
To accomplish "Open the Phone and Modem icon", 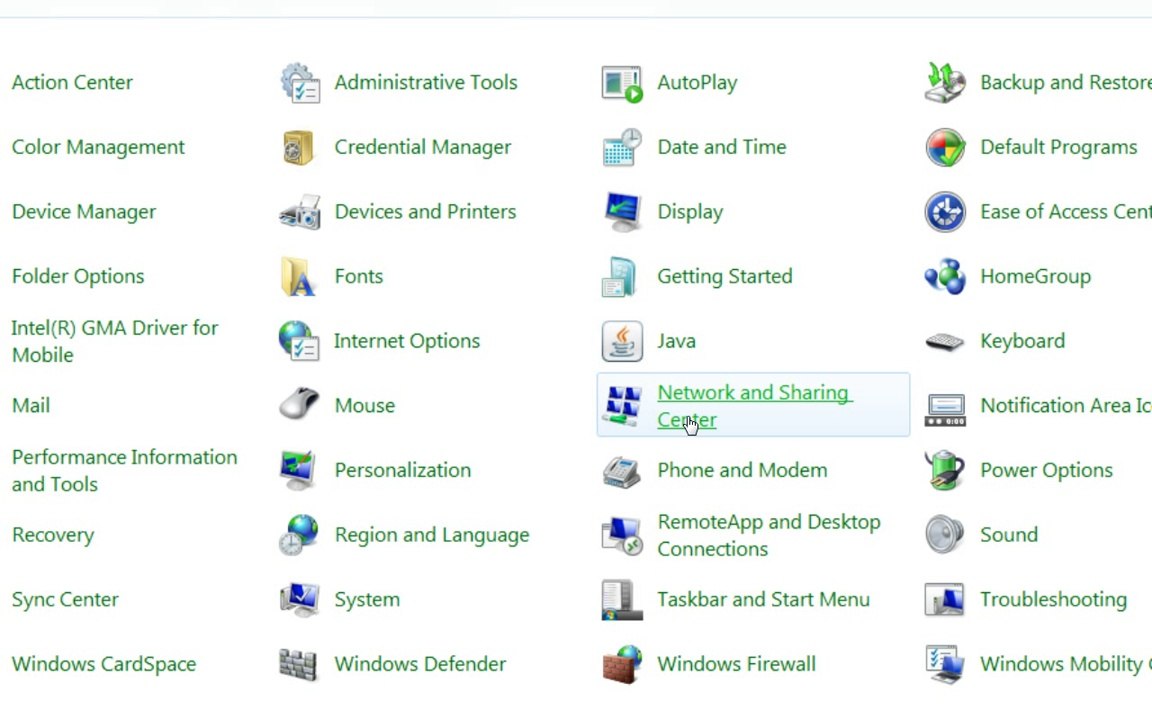I will coord(622,471).
